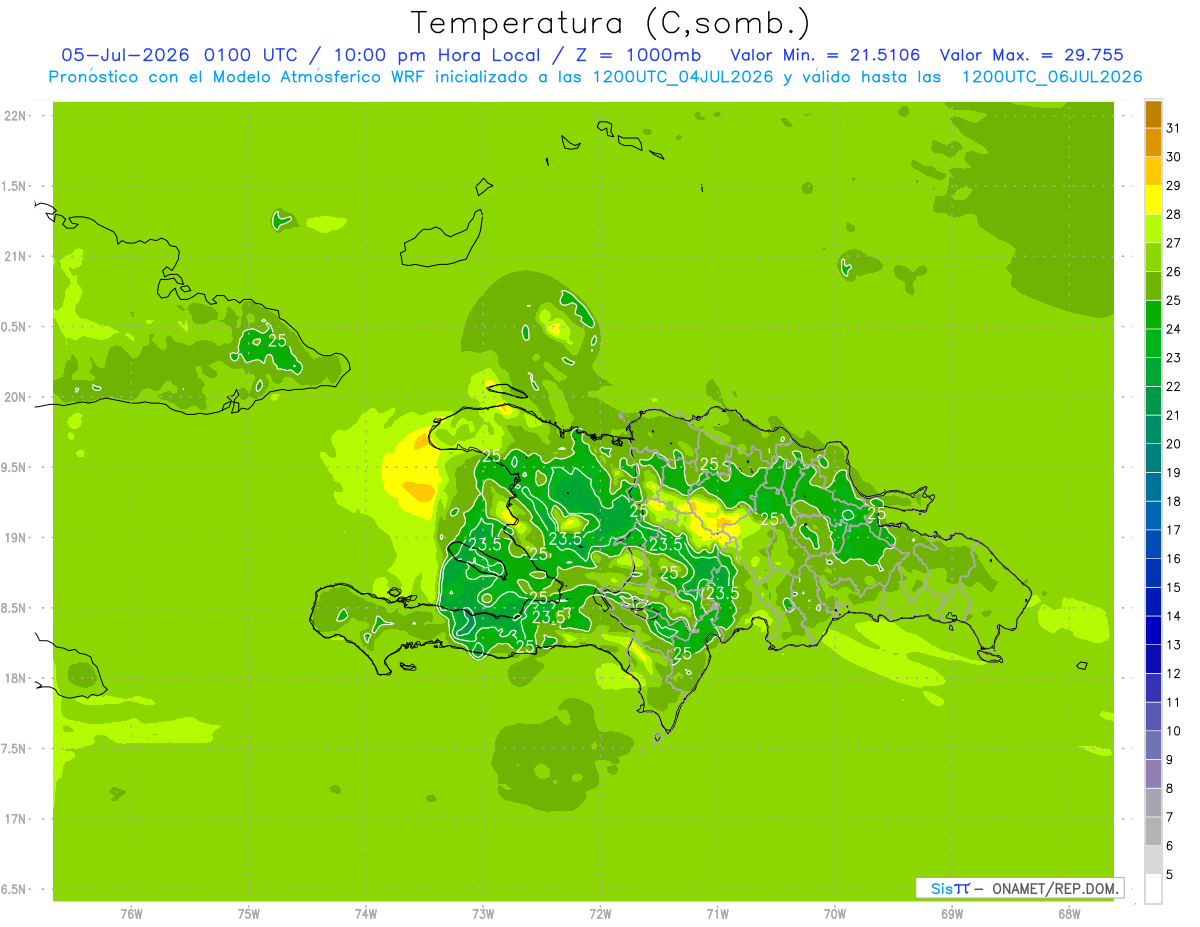Click the 'ONAMET/REP.DOM.' credit label
The height and width of the screenshot is (927, 1200).
1056,888
